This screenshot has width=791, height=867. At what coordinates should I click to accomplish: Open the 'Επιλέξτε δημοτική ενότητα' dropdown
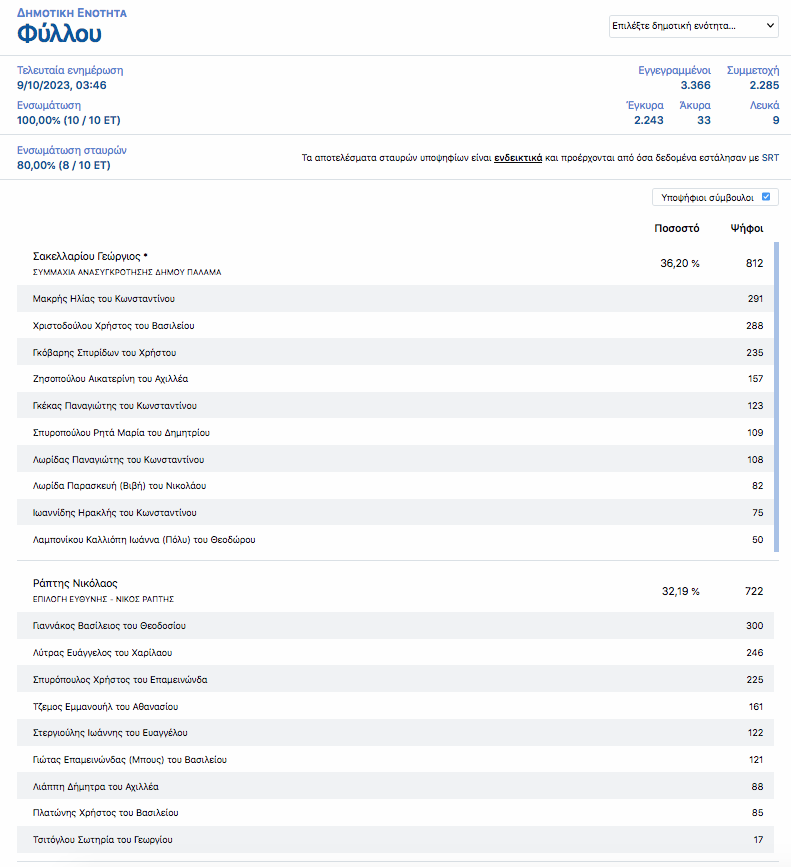693,26
